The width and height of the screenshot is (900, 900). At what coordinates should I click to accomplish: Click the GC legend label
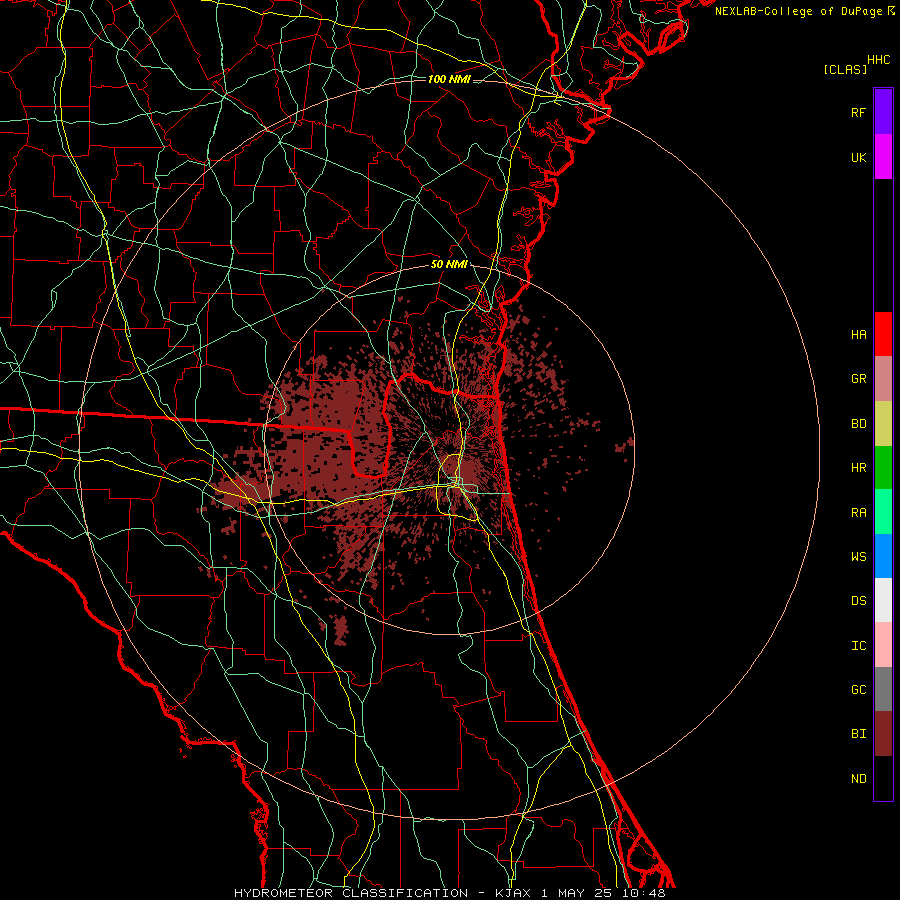[x=859, y=690]
